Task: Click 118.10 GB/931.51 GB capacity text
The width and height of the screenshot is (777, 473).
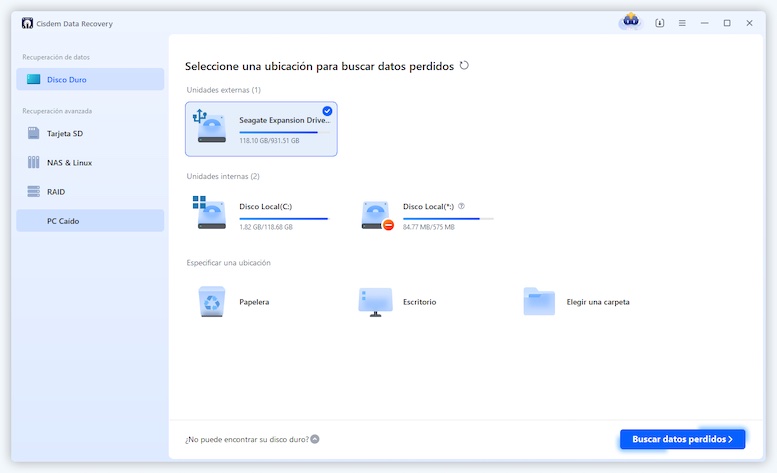Action: click(269, 141)
